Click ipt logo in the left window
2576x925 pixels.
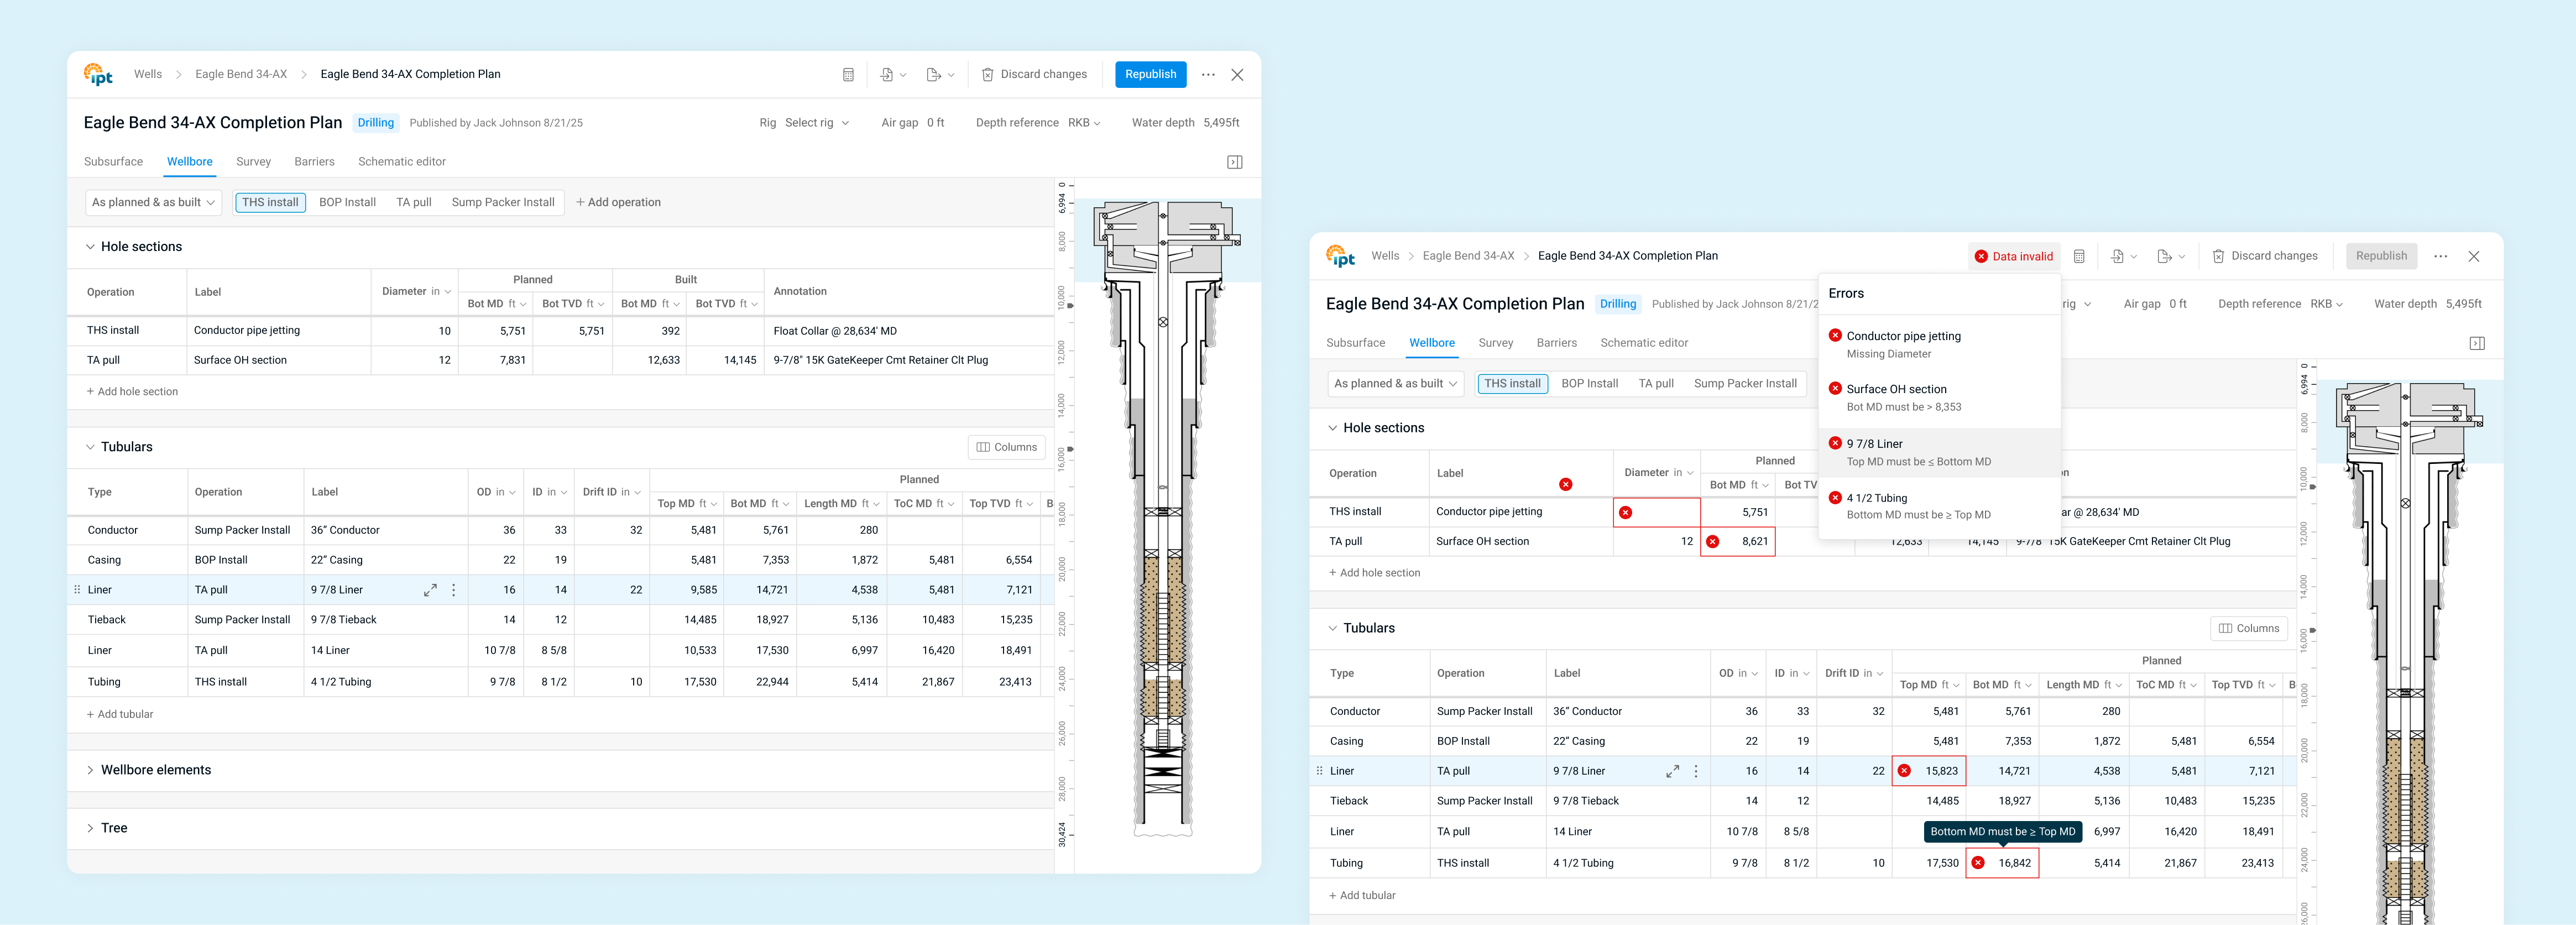[x=98, y=75]
